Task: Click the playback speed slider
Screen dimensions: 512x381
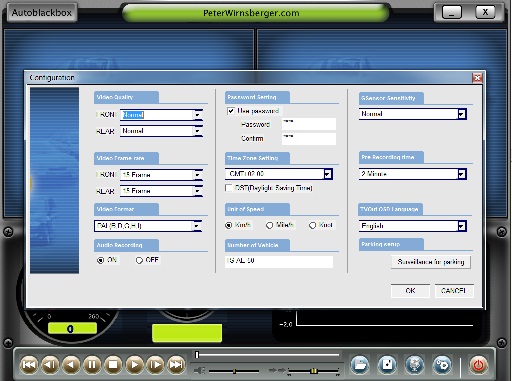Action: pos(313,371)
